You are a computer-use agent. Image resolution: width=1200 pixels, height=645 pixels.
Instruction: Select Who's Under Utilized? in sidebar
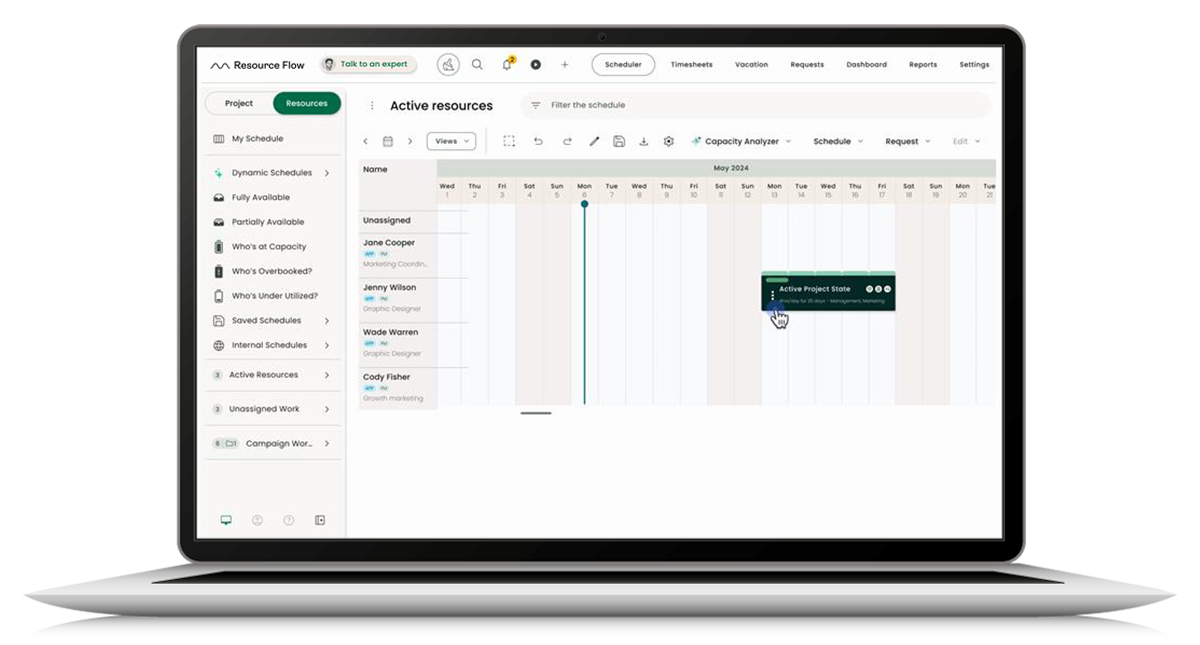pos(275,296)
